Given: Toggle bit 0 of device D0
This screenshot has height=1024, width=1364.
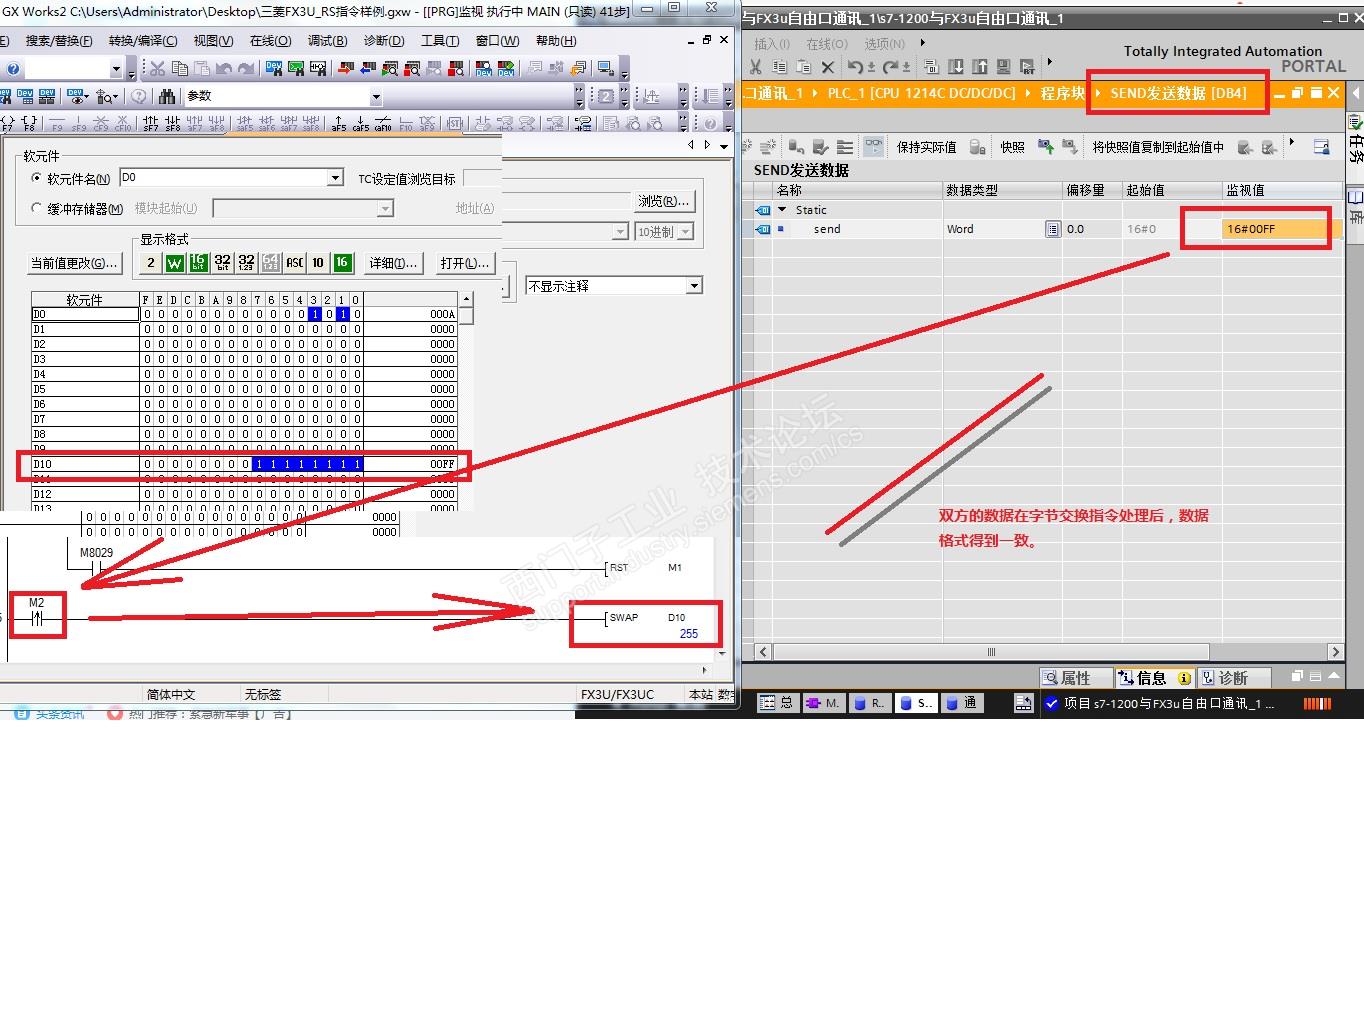Looking at the screenshot, I should [356, 314].
